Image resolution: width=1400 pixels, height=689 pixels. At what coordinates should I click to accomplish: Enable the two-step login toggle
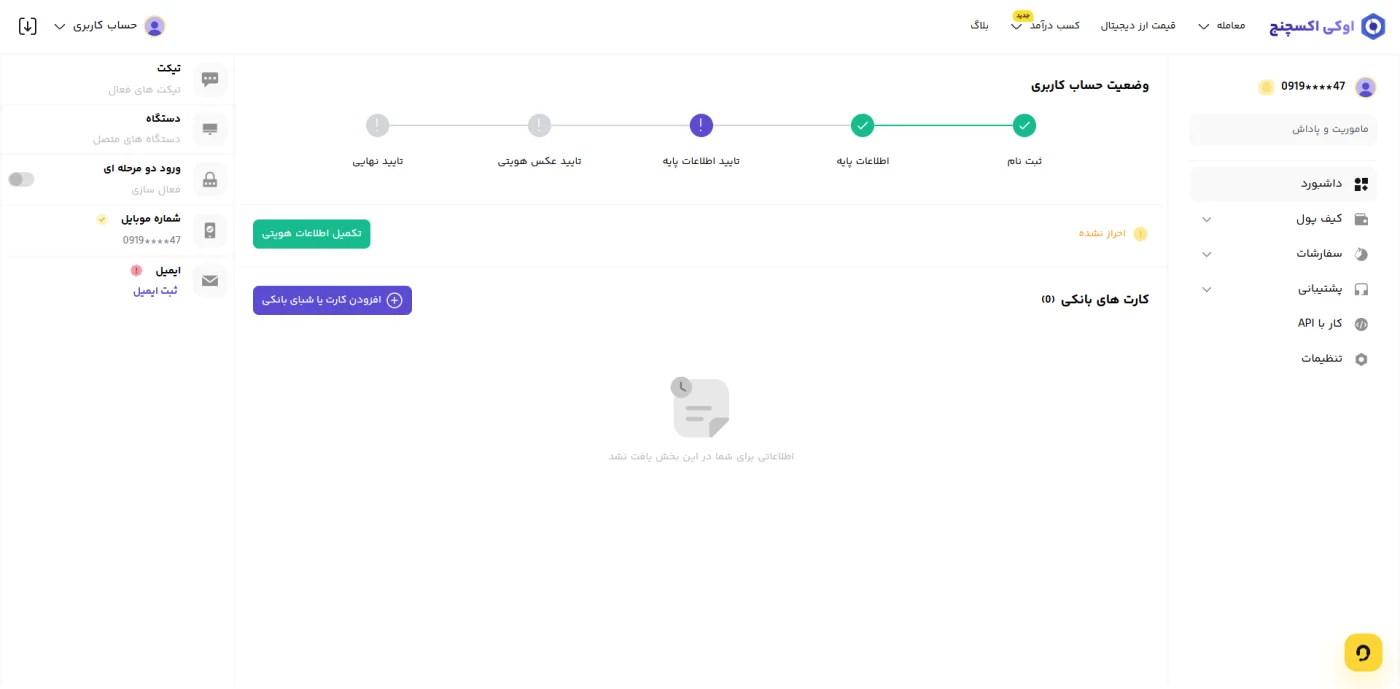click(21, 179)
